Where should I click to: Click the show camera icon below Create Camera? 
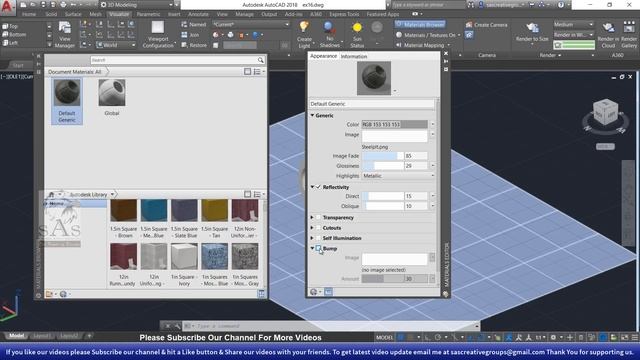(x=469, y=35)
